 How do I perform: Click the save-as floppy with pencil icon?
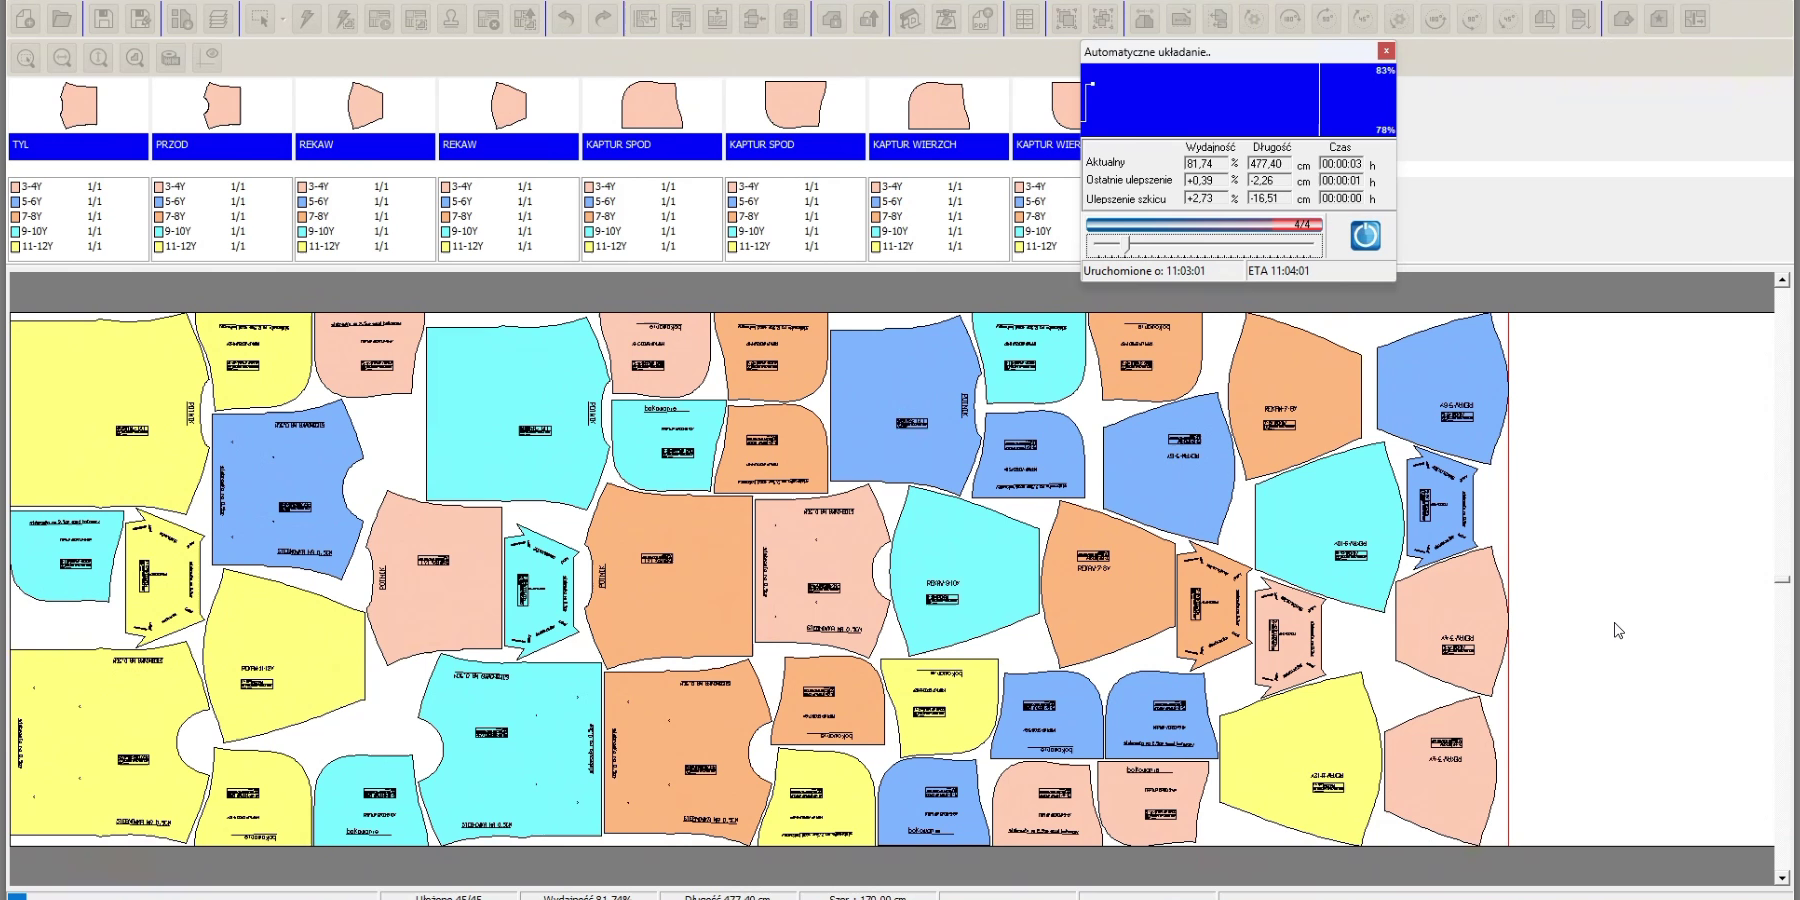pos(141,19)
